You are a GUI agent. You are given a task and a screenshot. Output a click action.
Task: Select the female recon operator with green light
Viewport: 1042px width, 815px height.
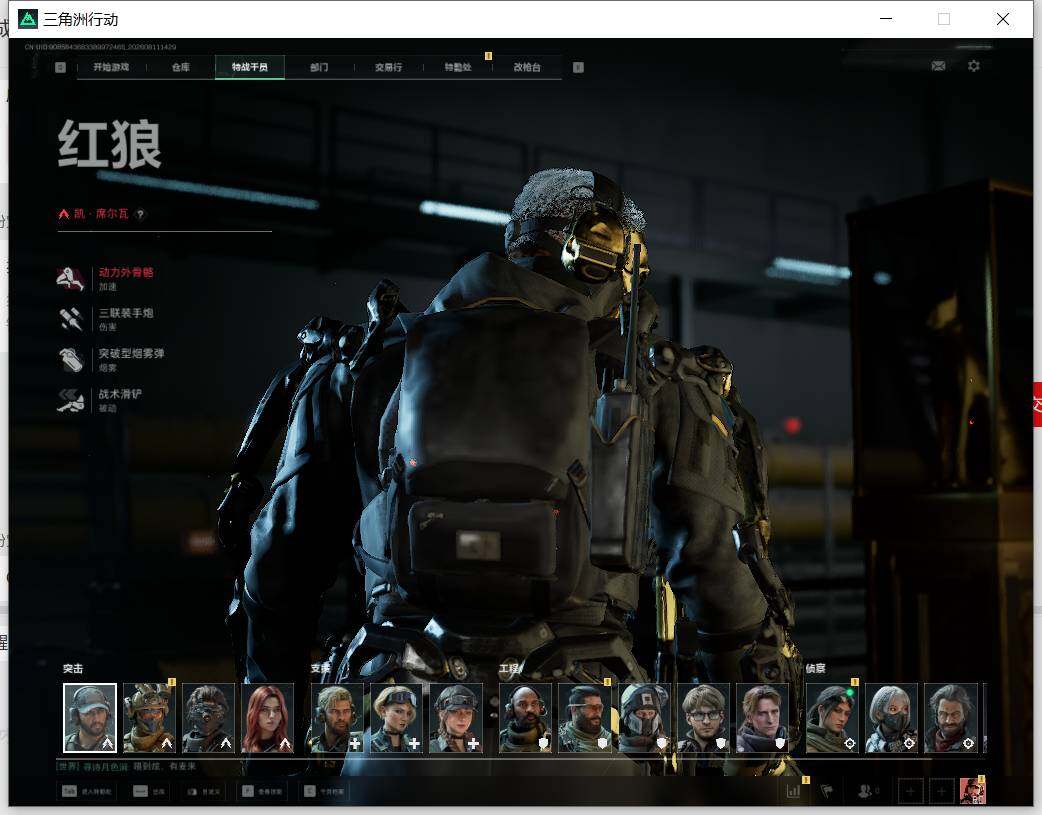pyautogui.click(x=832, y=718)
